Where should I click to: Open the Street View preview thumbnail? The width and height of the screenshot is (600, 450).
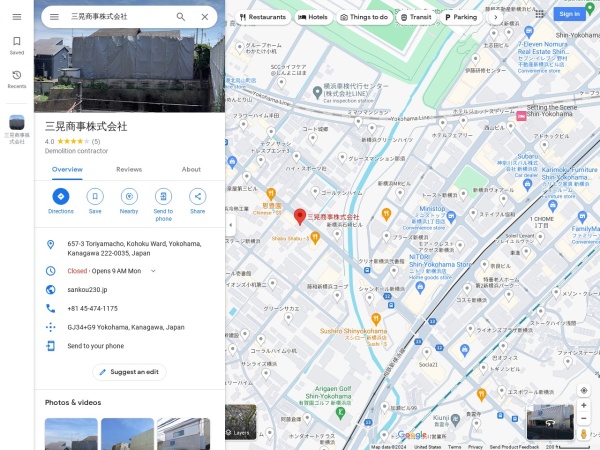(550, 422)
